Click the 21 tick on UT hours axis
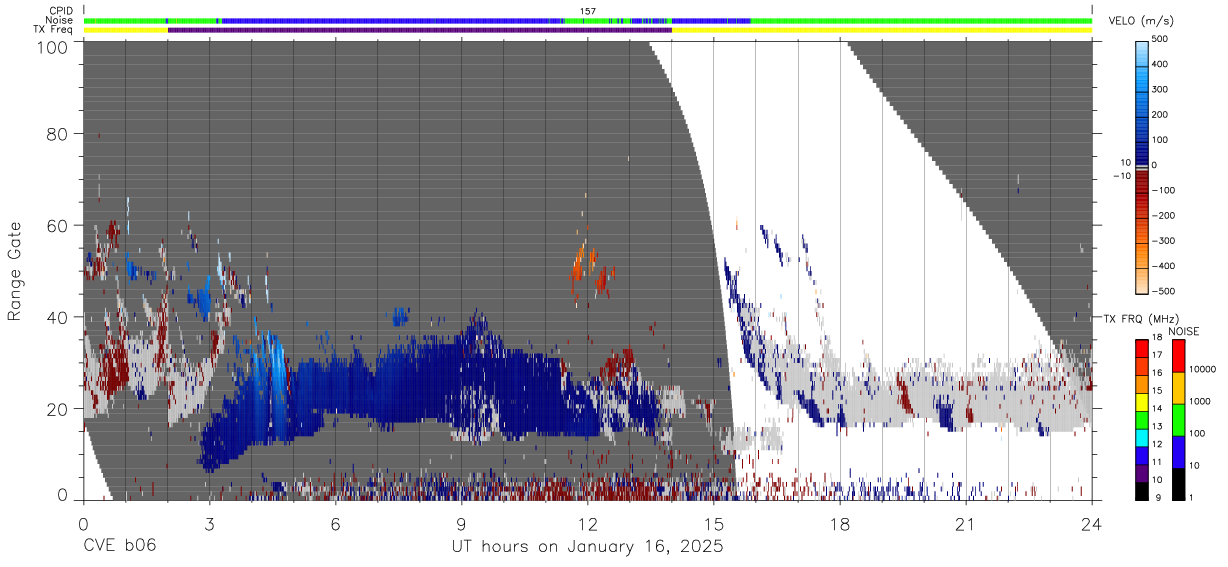 [966, 523]
